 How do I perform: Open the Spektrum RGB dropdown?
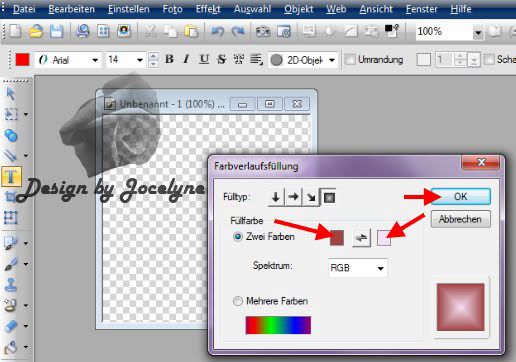tap(358, 268)
